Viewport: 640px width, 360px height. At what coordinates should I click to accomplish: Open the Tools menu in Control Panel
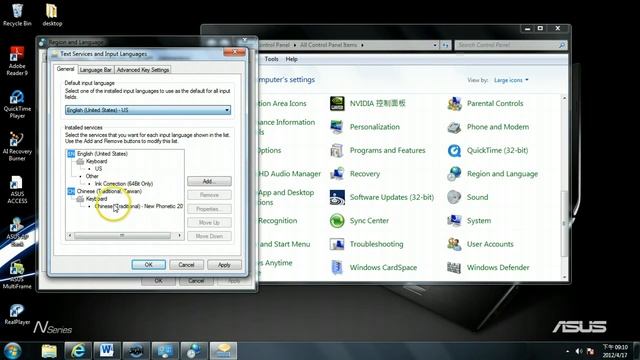pyautogui.click(x=271, y=59)
